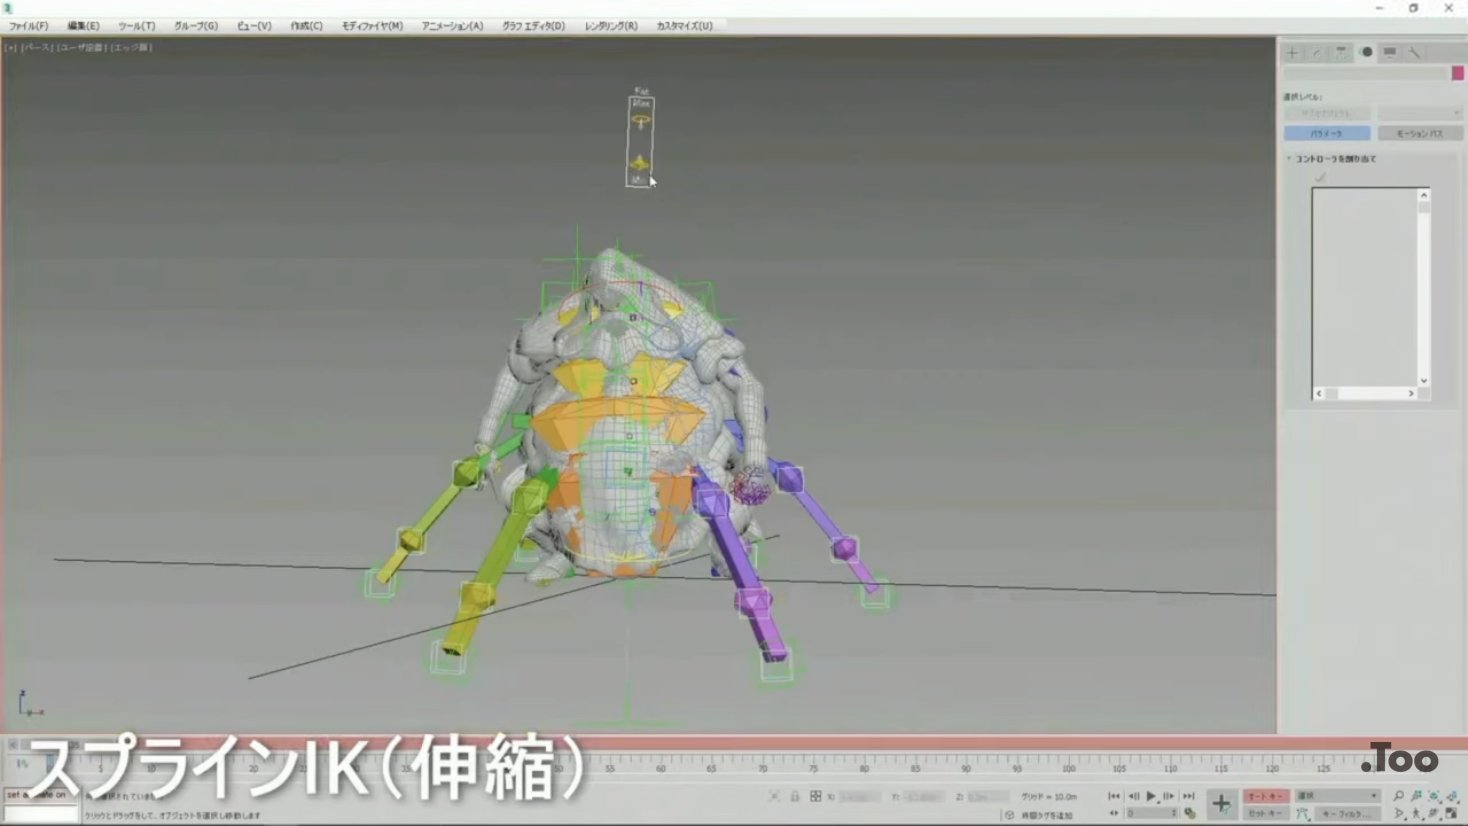The image size is (1468, 826).
Task: Click the Zoom magnifier navigation icon
Action: point(1398,796)
